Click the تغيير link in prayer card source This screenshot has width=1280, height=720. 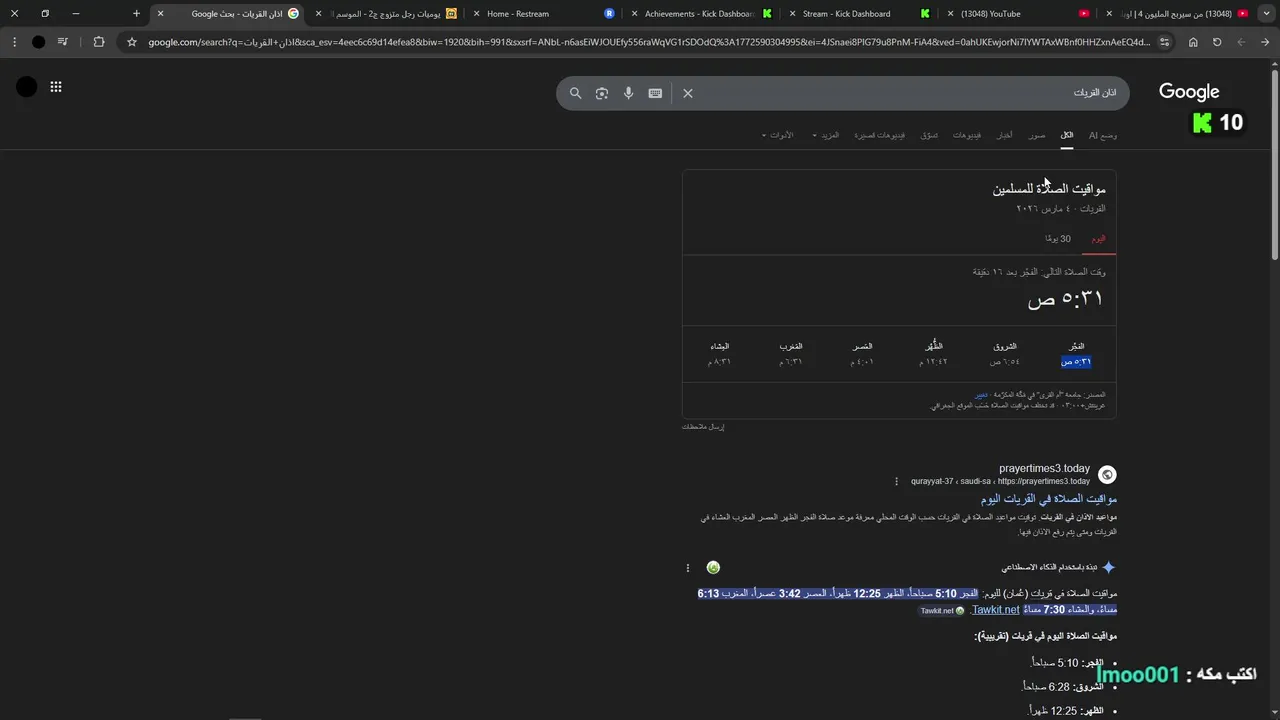tap(982, 394)
